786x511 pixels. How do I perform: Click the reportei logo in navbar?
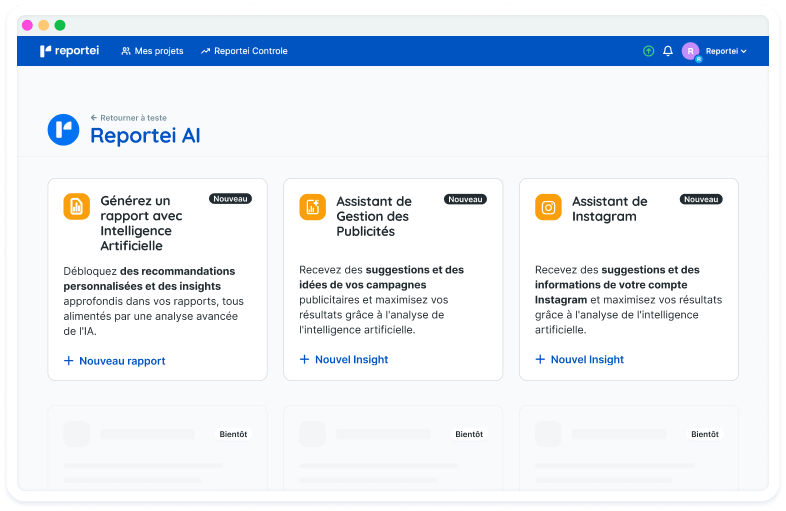69,51
